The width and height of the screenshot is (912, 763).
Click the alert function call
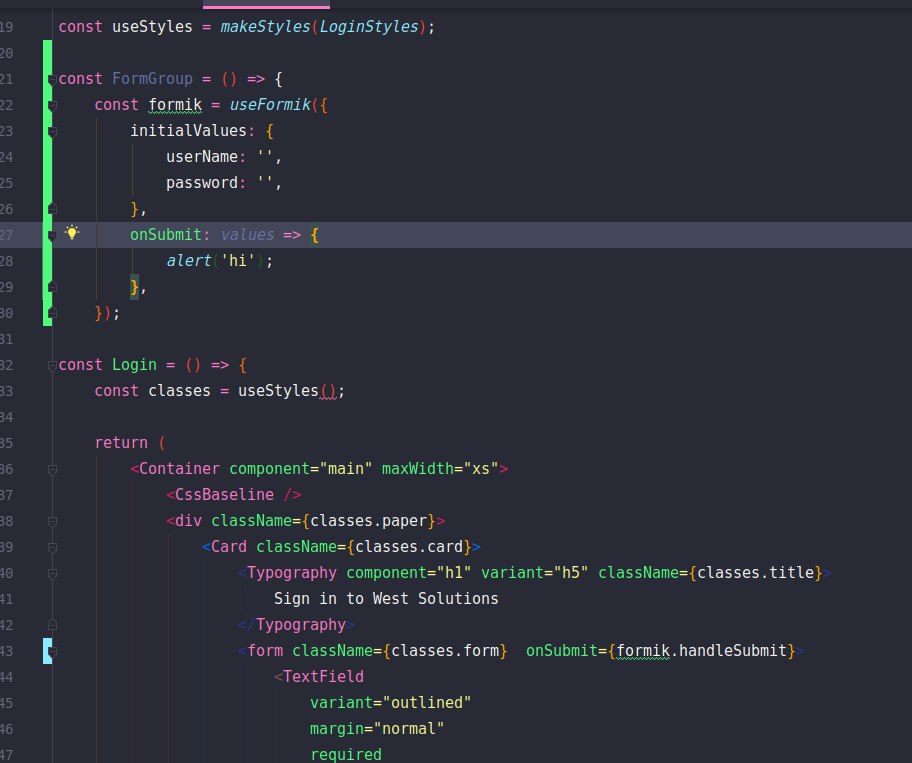pyautogui.click(x=188, y=261)
